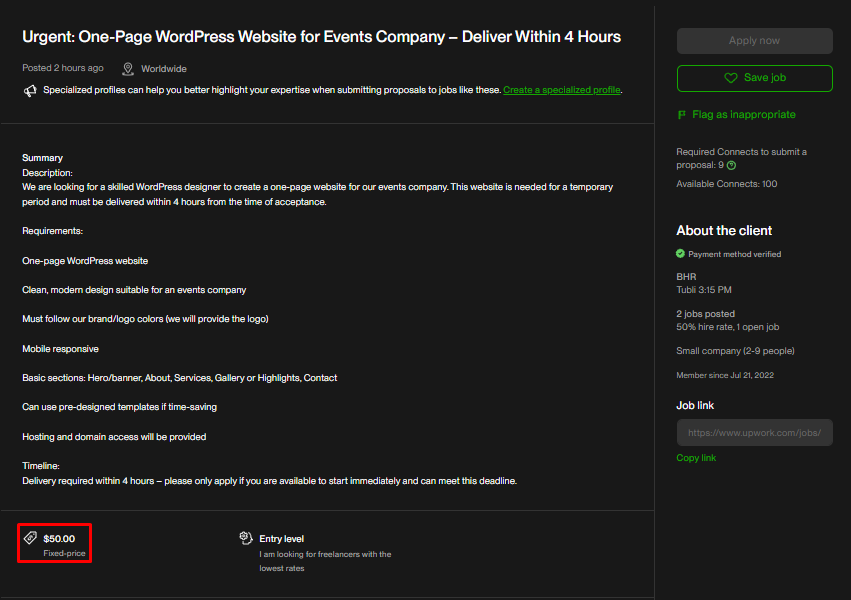This screenshot has height=600, width=851.
Task: Click the Hosting and domain access line
Action: click(x=114, y=437)
